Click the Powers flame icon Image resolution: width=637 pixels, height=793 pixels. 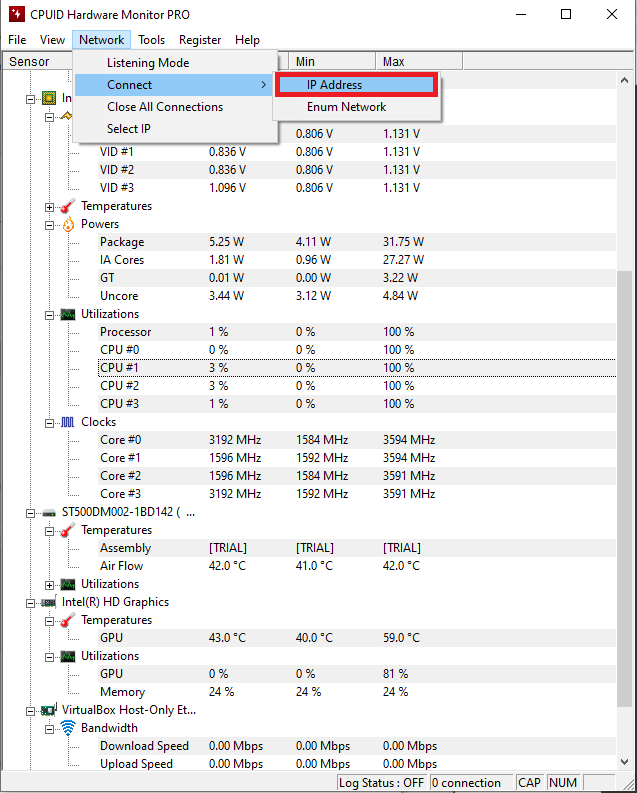coord(68,224)
